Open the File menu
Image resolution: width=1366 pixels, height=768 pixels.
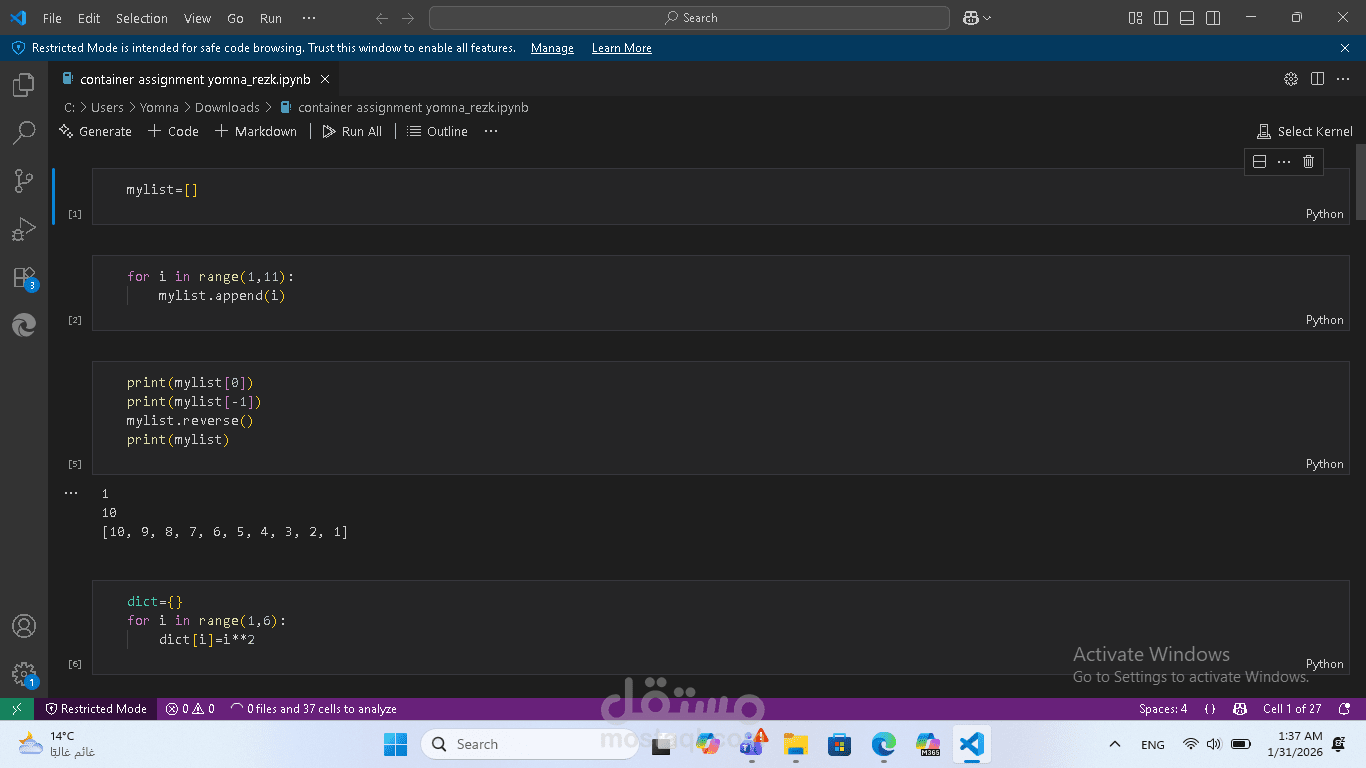click(52, 18)
